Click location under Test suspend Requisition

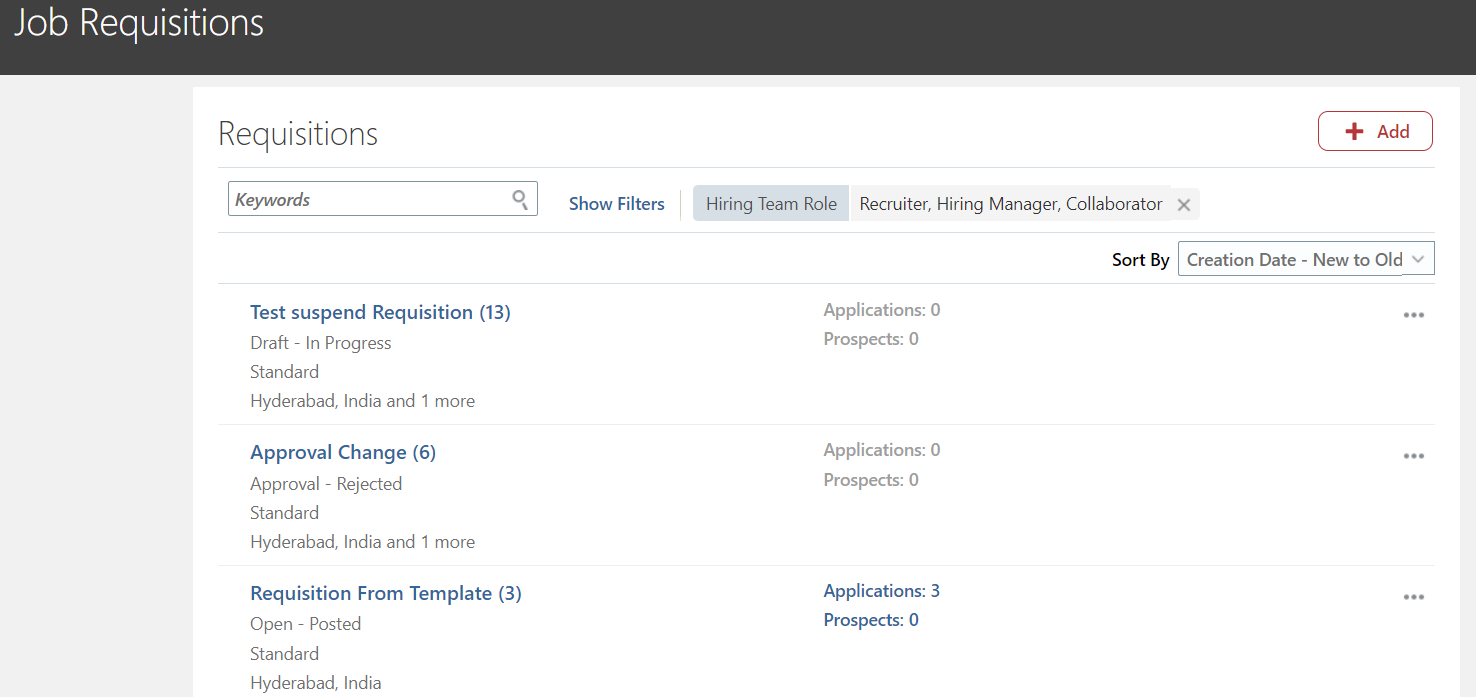[x=363, y=401]
